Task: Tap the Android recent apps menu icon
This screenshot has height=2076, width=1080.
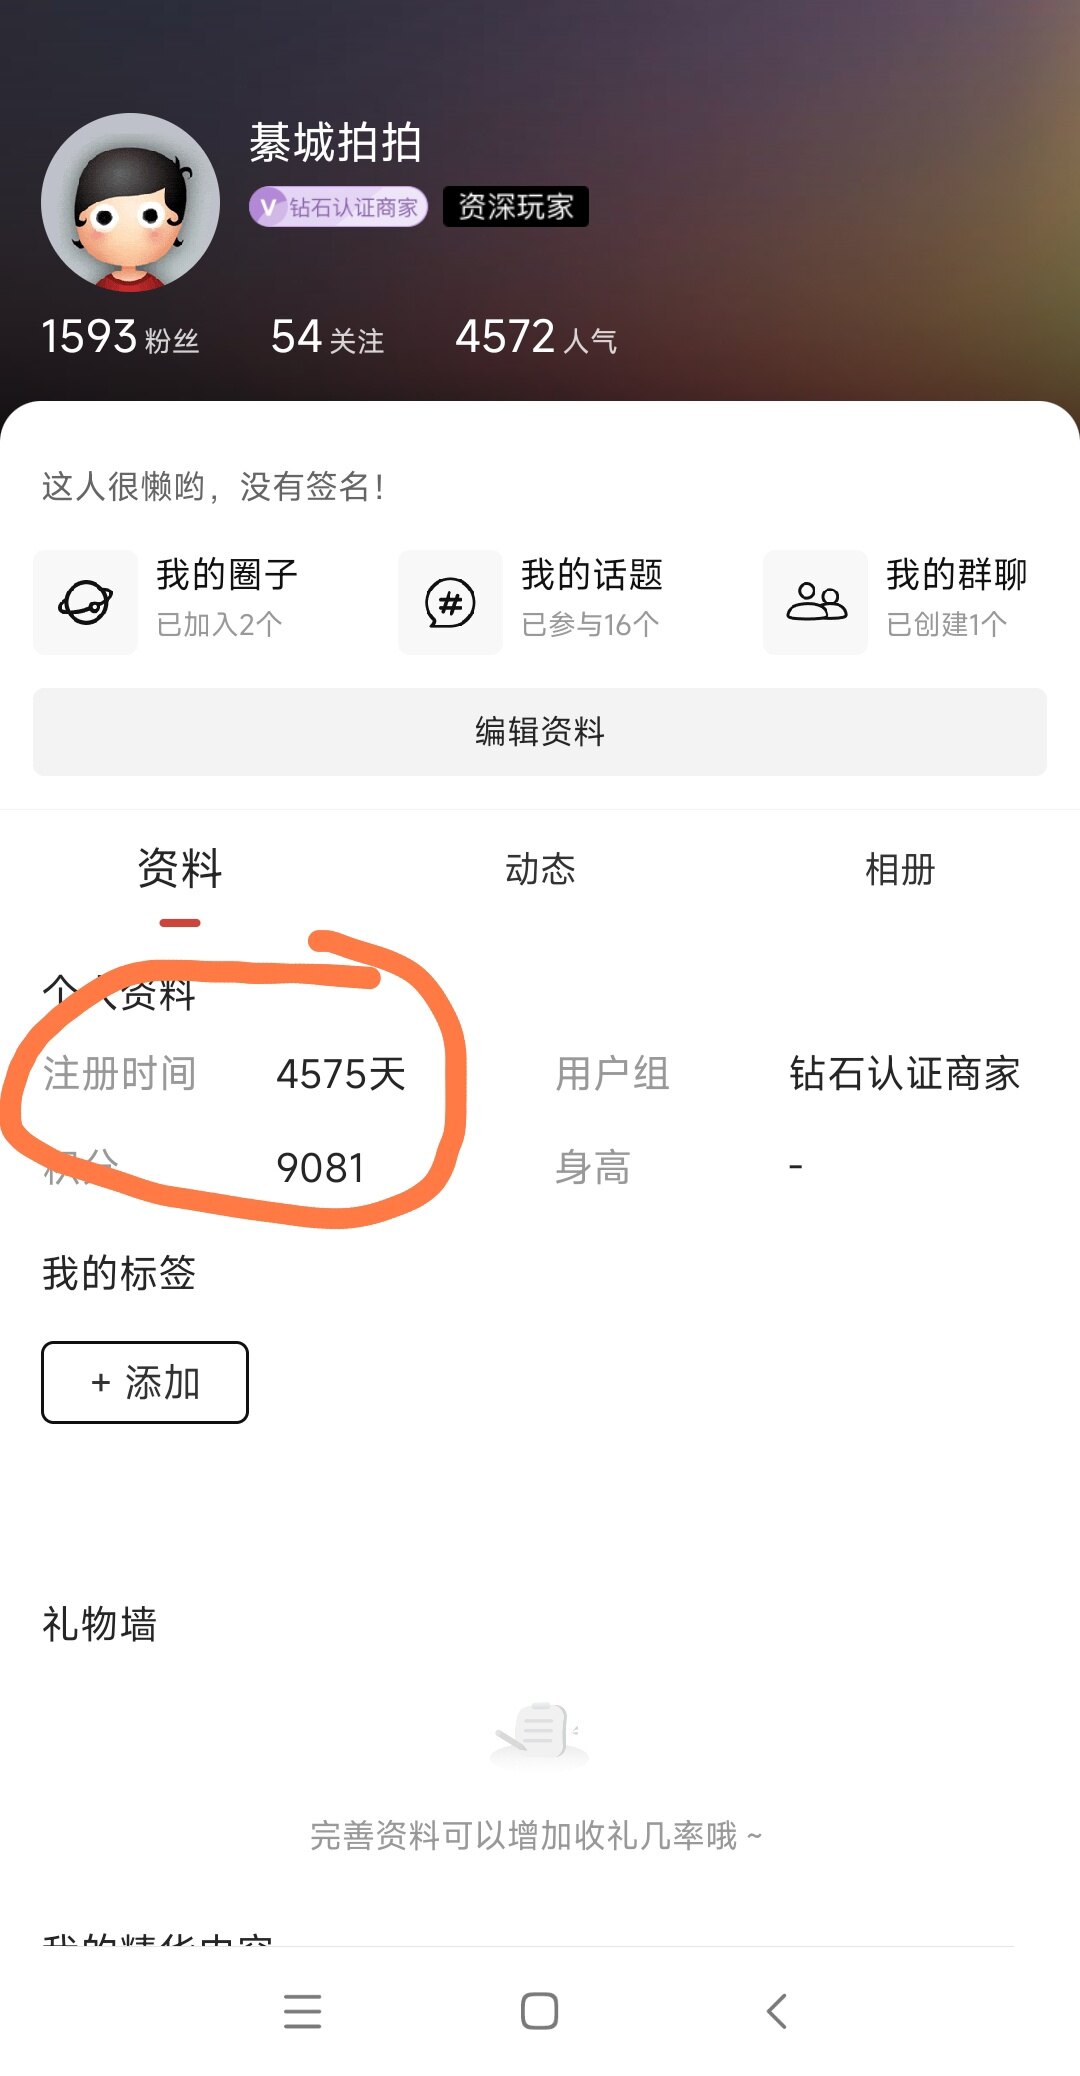Action: pos(302,2011)
